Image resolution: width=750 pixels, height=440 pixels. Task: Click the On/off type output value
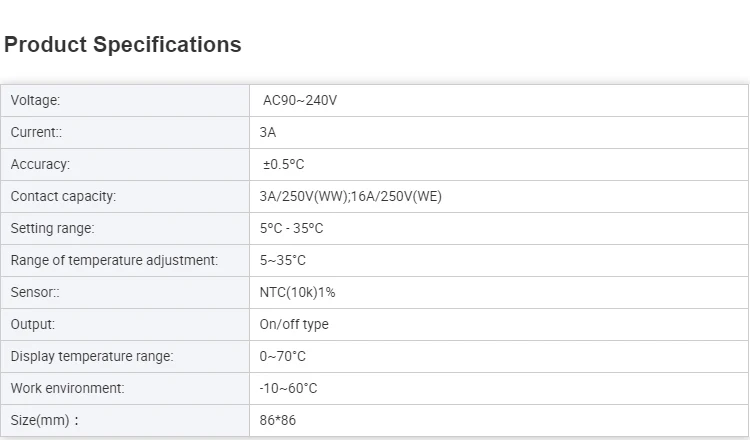pyautogui.click(x=294, y=324)
